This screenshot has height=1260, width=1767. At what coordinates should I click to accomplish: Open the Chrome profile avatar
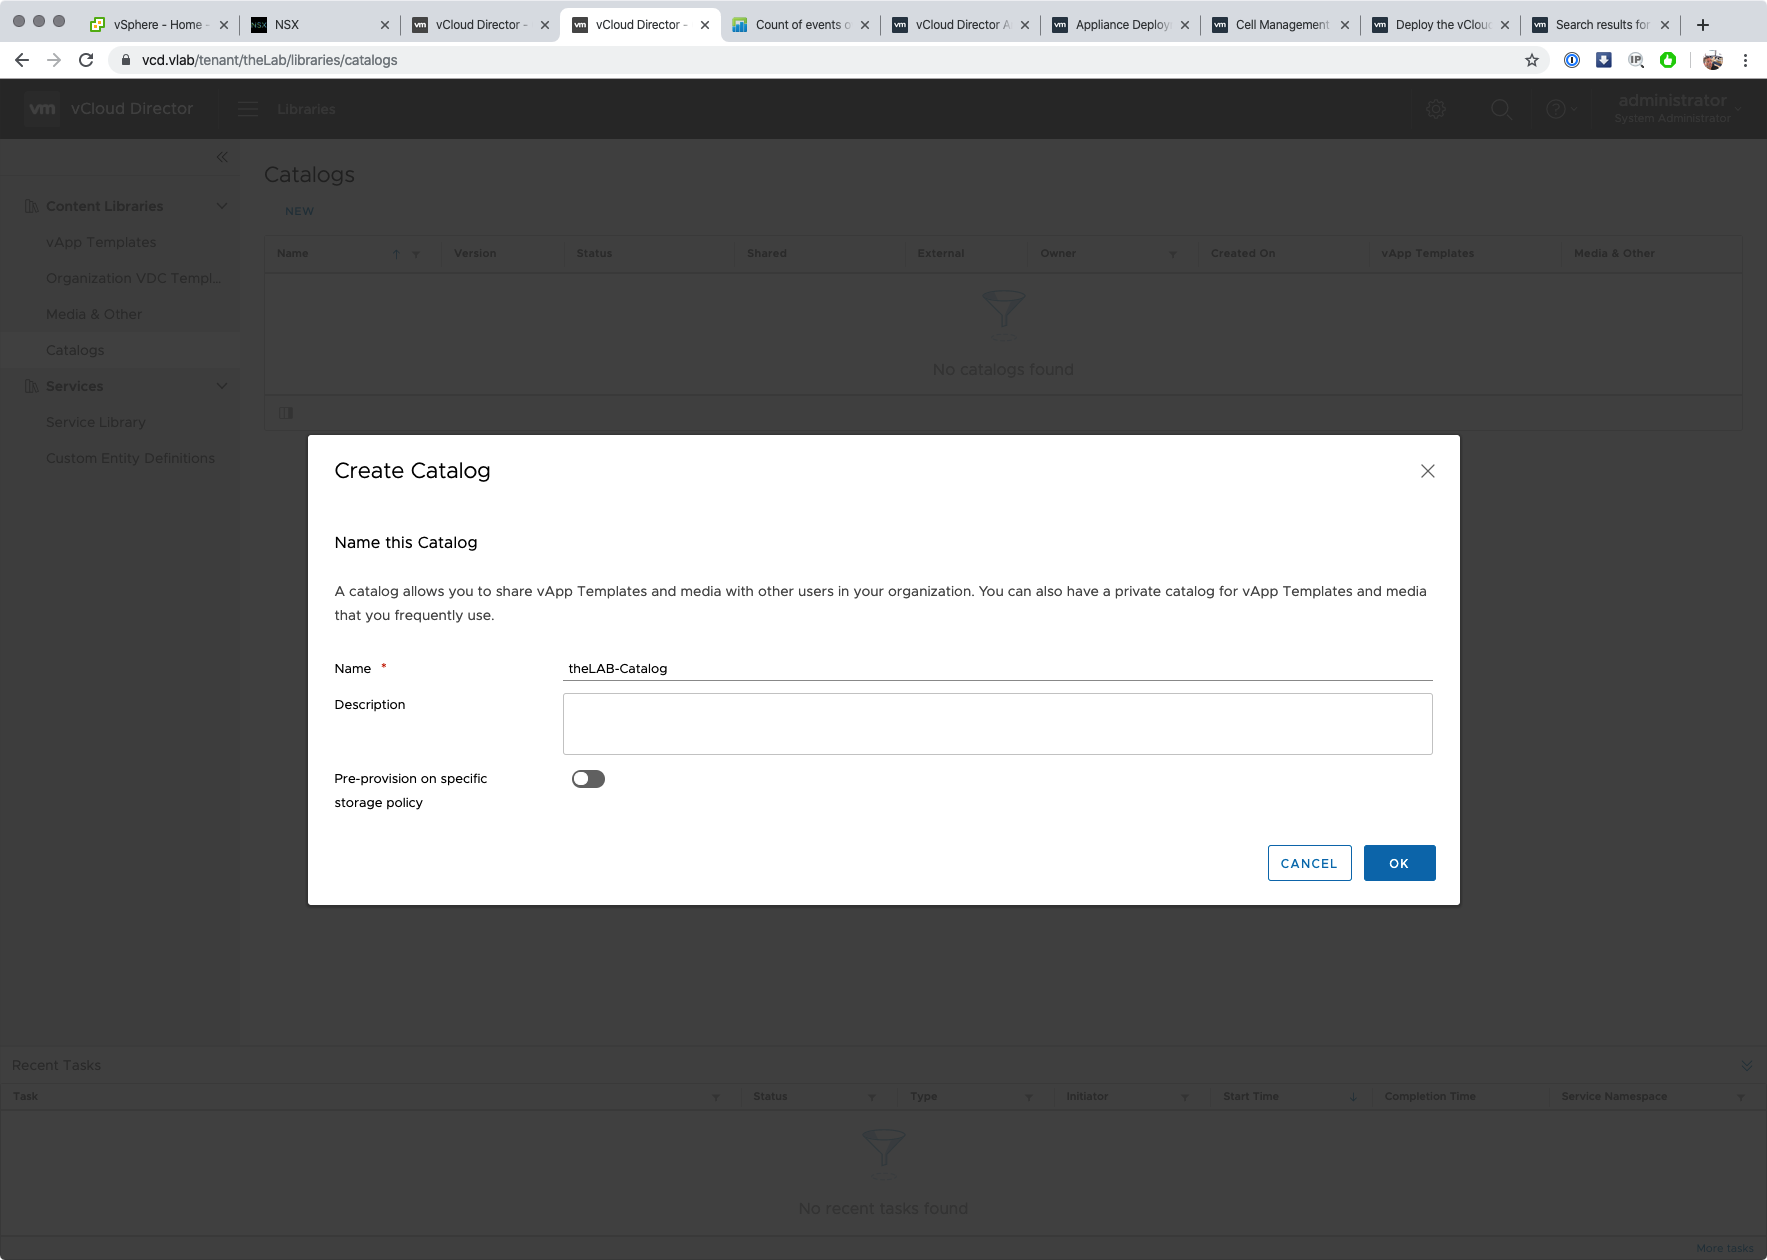[1712, 60]
